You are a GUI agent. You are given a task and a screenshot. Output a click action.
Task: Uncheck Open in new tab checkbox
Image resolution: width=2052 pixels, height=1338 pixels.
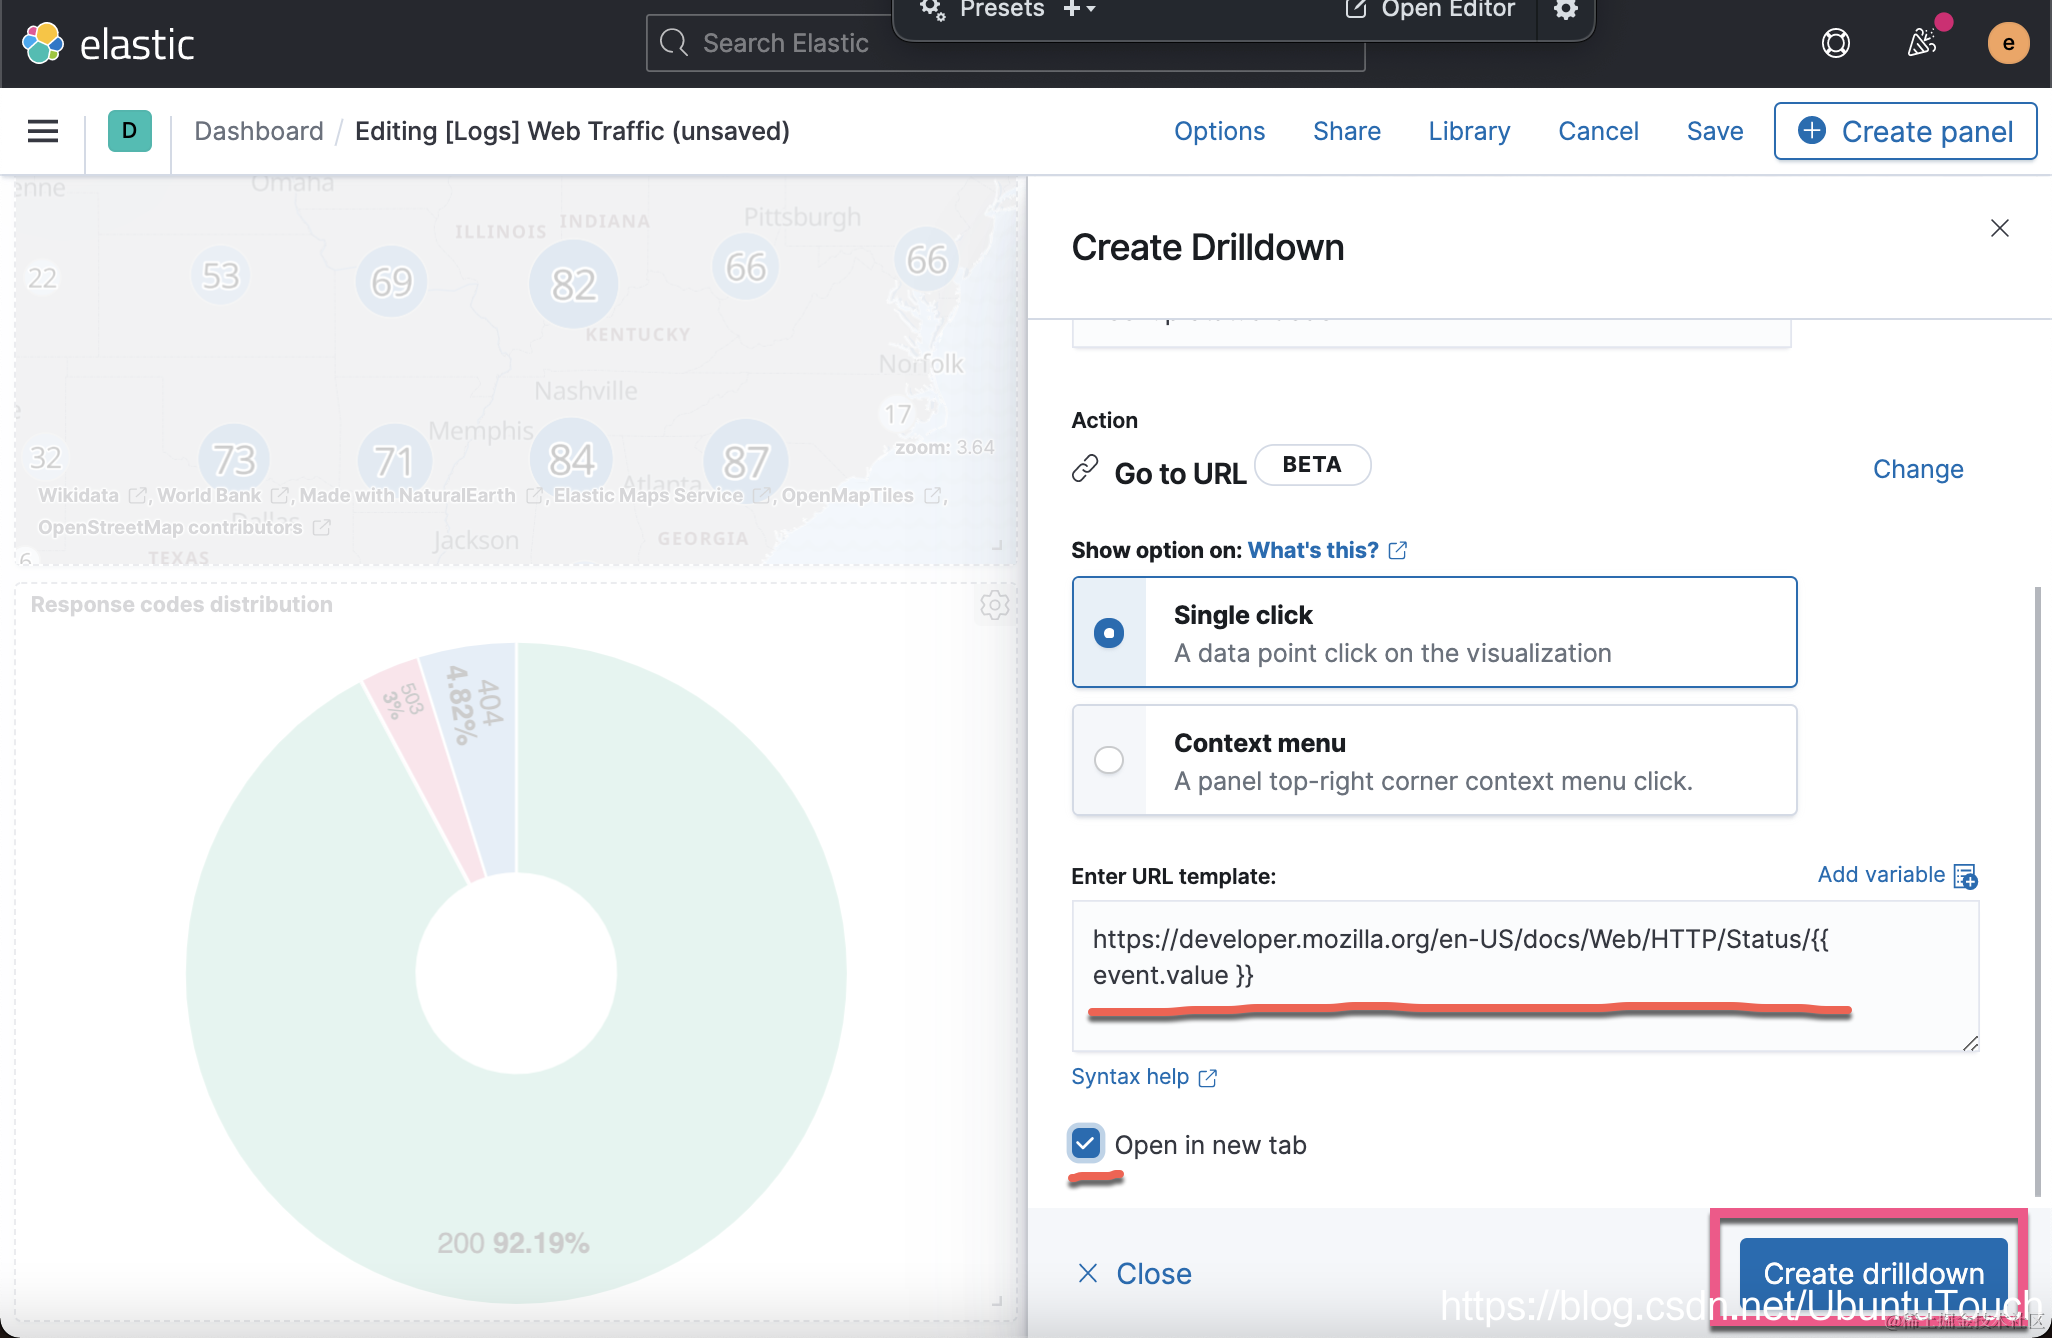(x=1085, y=1143)
